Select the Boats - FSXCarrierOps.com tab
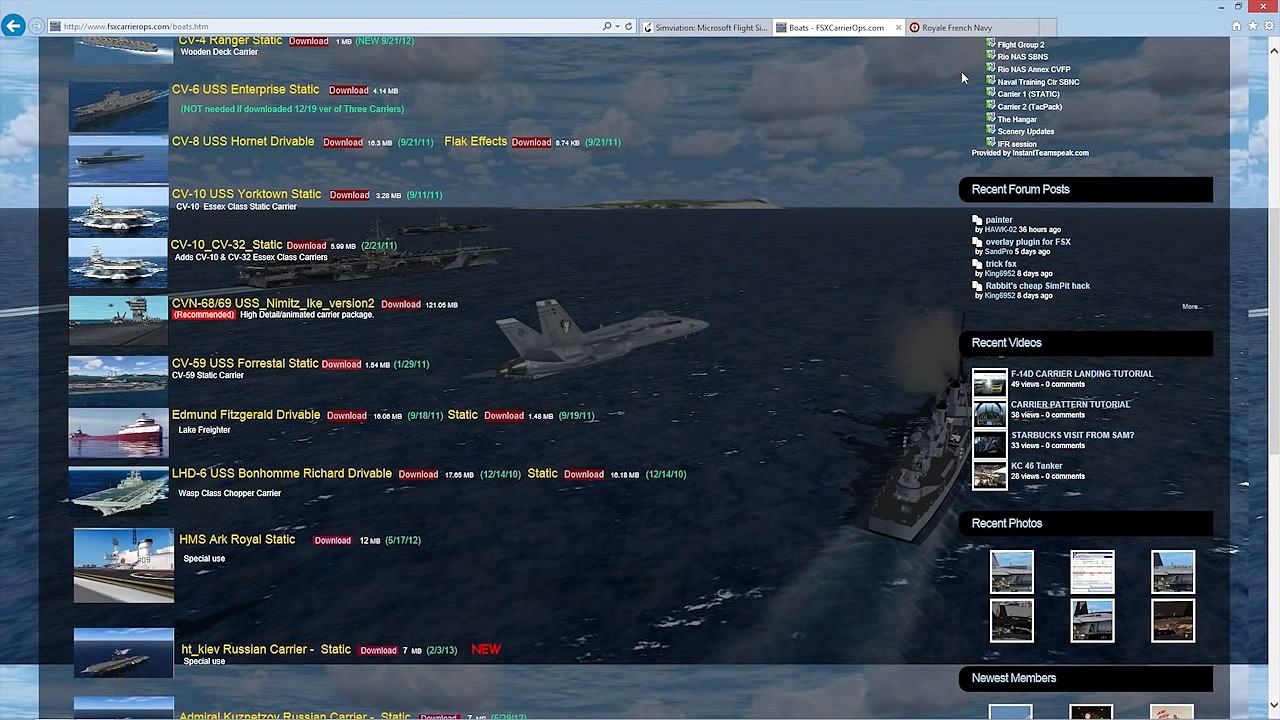The image size is (1280, 720). click(x=836, y=28)
